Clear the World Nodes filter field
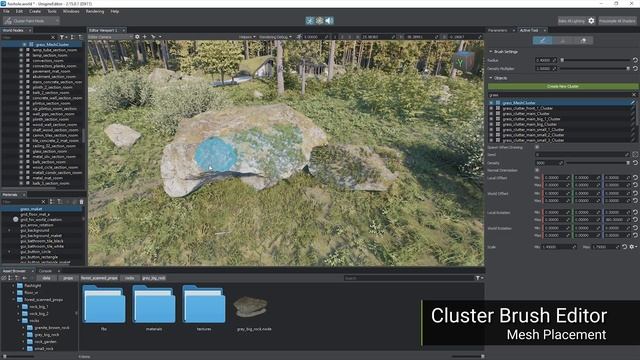Viewport: 640px width, 360px height. [53, 37]
